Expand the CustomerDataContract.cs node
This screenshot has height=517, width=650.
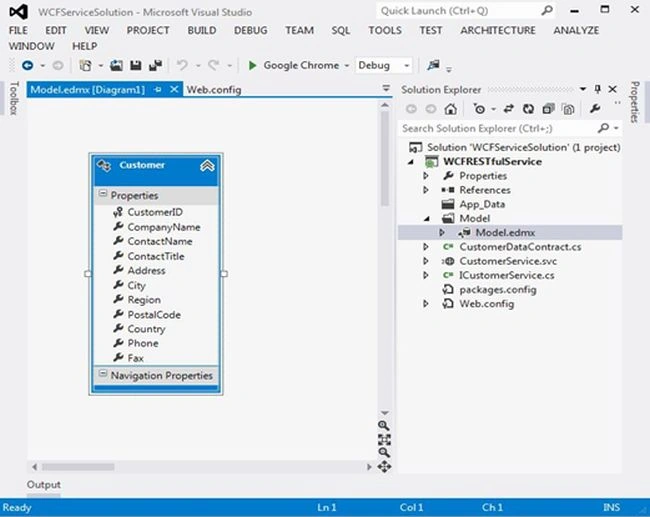pos(426,247)
